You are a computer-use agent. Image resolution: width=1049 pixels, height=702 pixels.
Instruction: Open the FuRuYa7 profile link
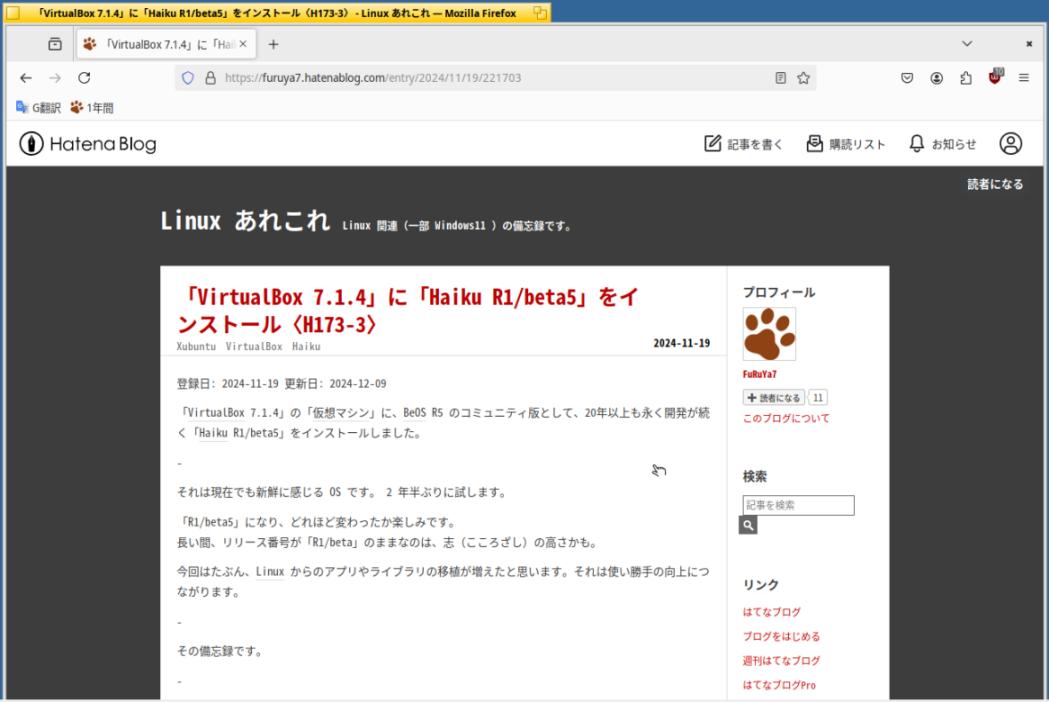pos(759,375)
